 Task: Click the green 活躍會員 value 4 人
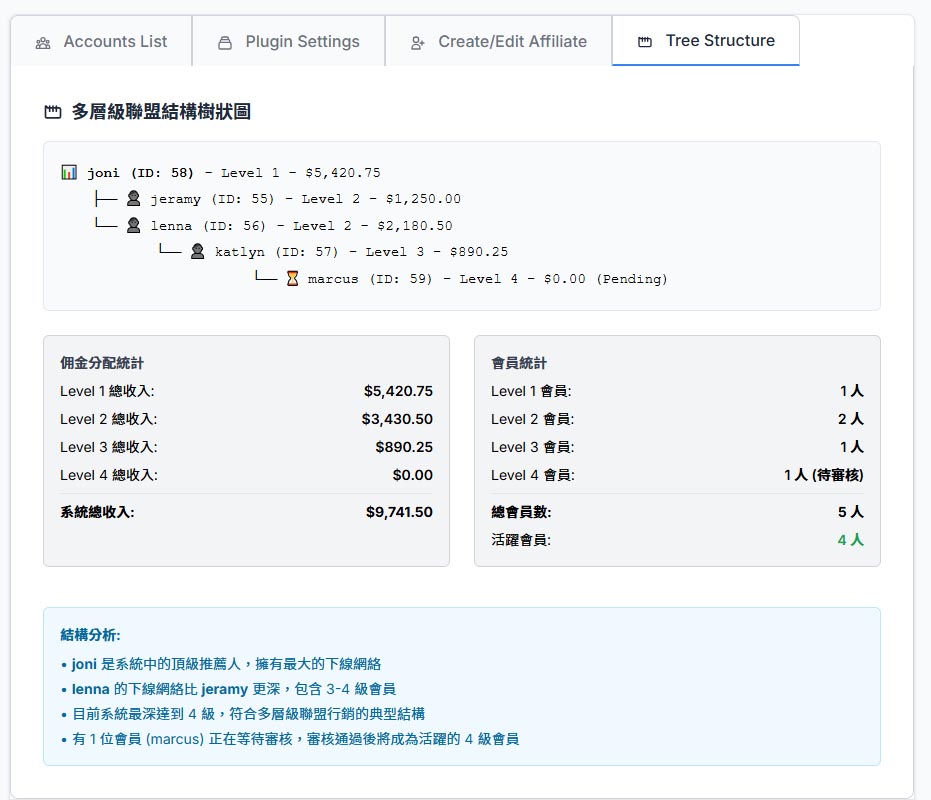[x=851, y=540]
